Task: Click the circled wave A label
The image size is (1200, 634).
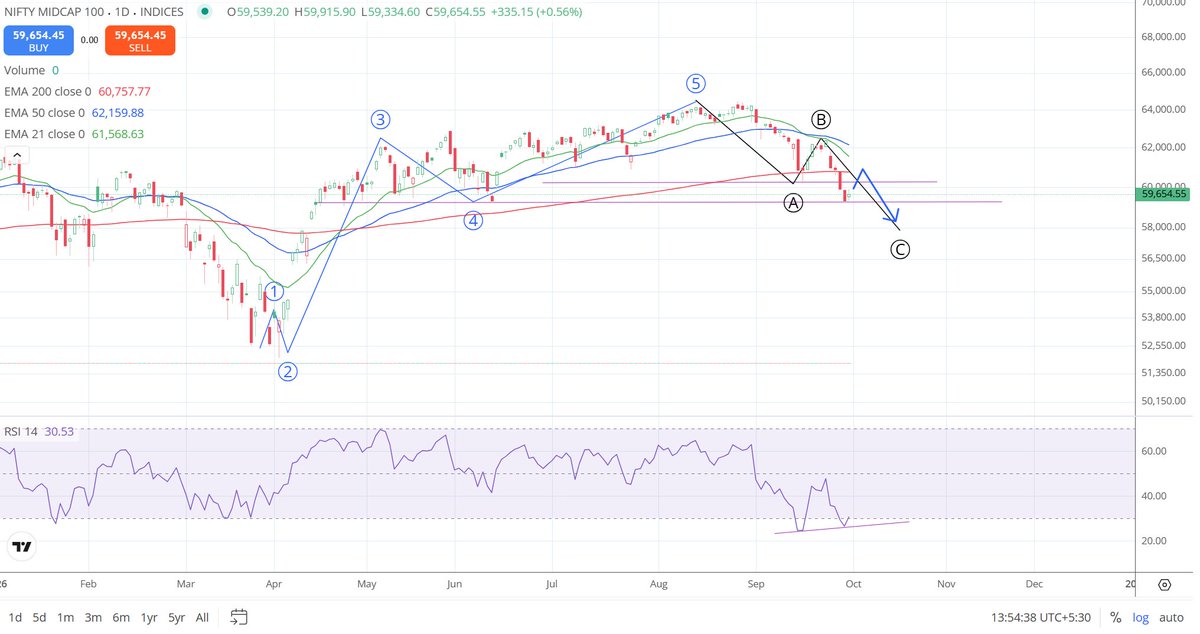Action: [x=793, y=203]
